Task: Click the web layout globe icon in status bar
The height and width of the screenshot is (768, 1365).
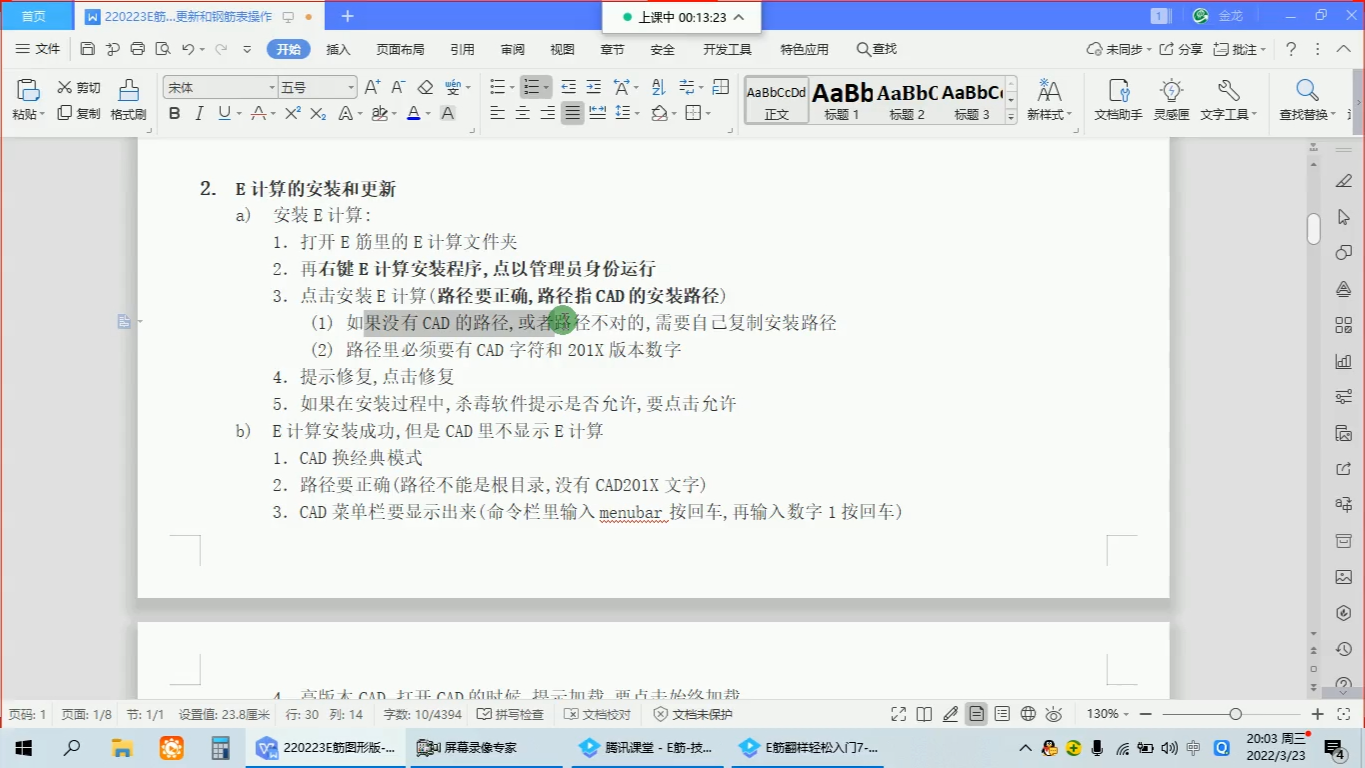Action: pyautogui.click(x=1028, y=714)
